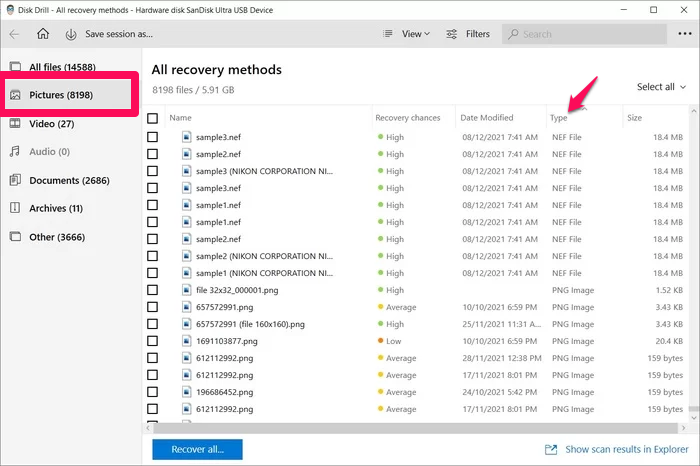Image resolution: width=700 pixels, height=466 pixels.
Task: Click the search magnifier icon
Action: click(513, 34)
